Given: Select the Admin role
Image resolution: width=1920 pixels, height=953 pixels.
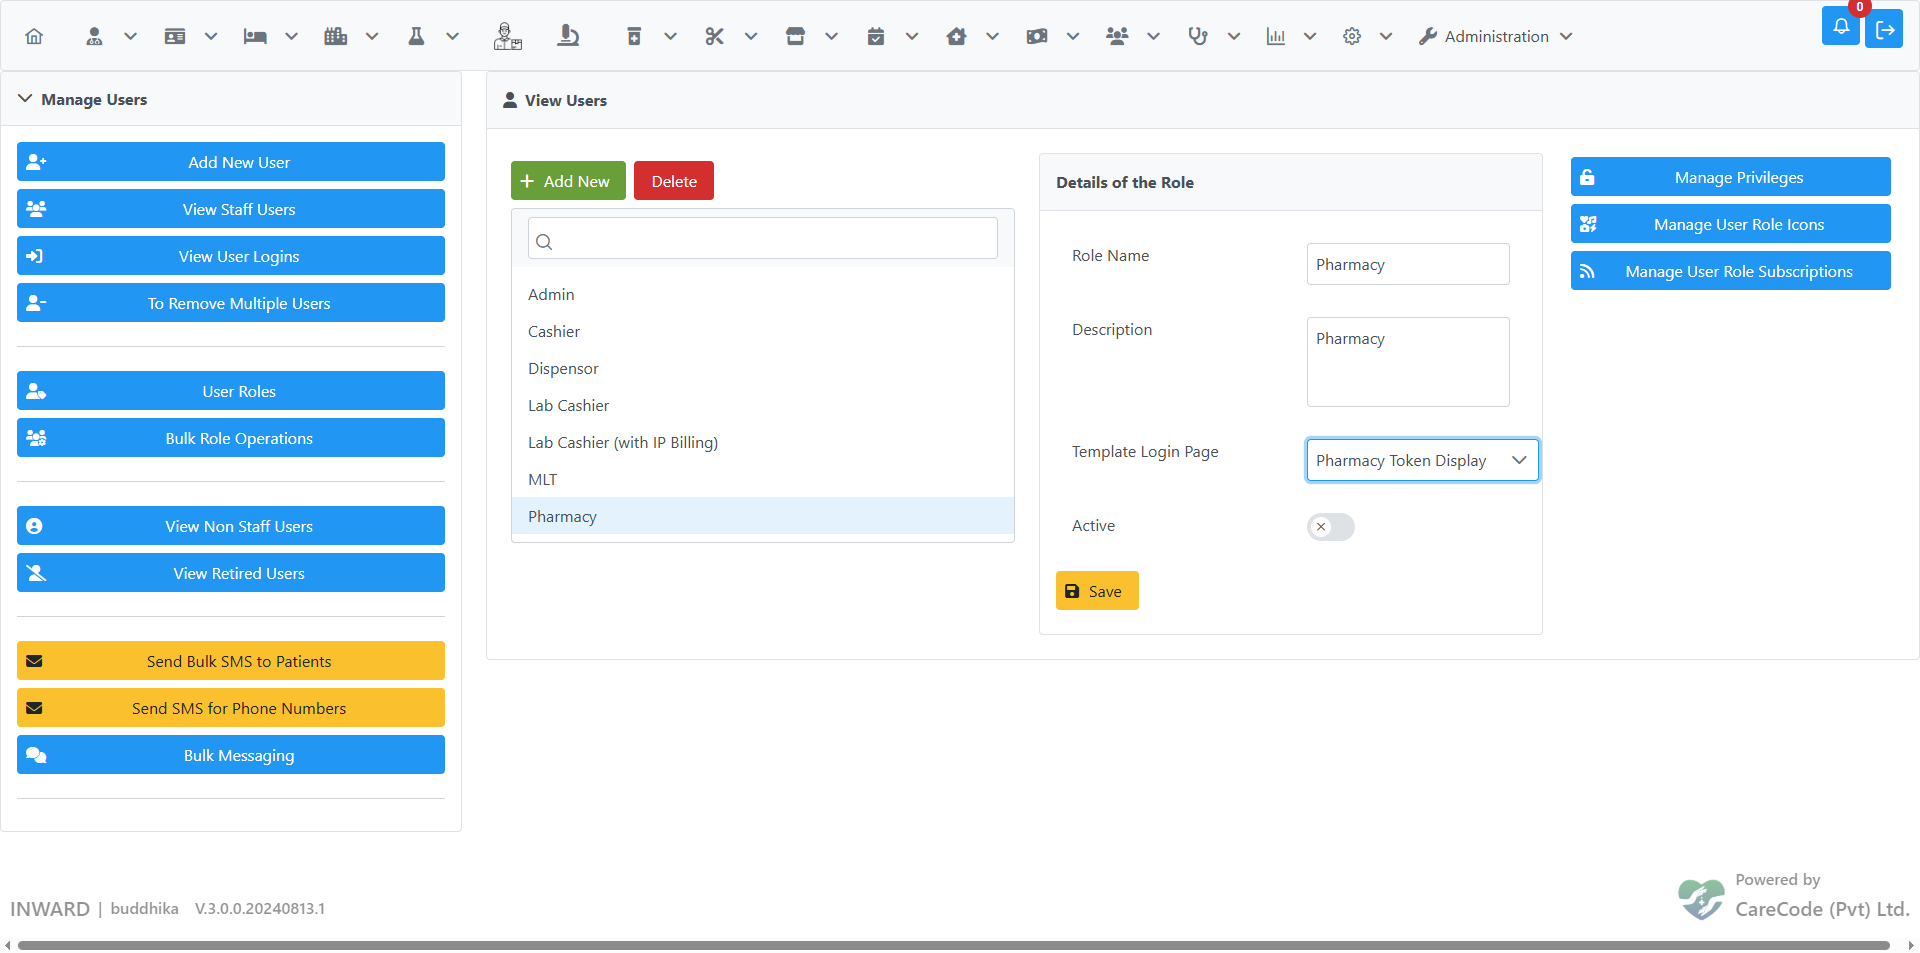Looking at the screenshot, I should (763, 294).
